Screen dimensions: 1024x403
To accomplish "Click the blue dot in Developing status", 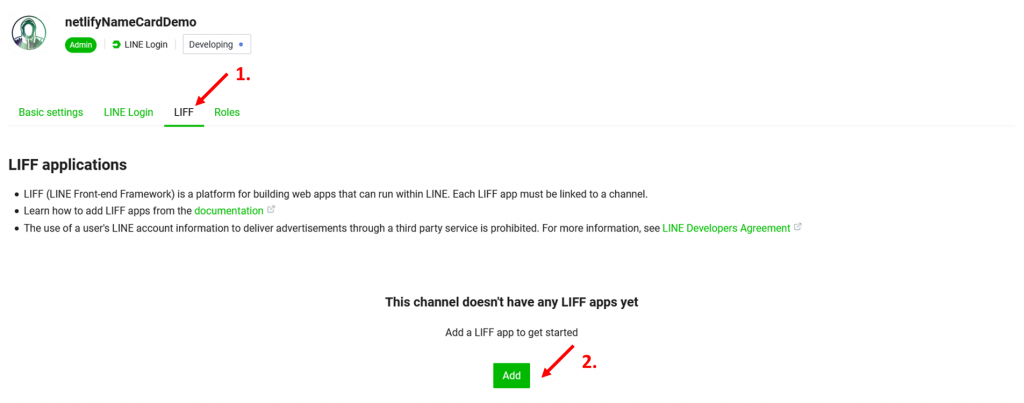I will click(241, 44).
